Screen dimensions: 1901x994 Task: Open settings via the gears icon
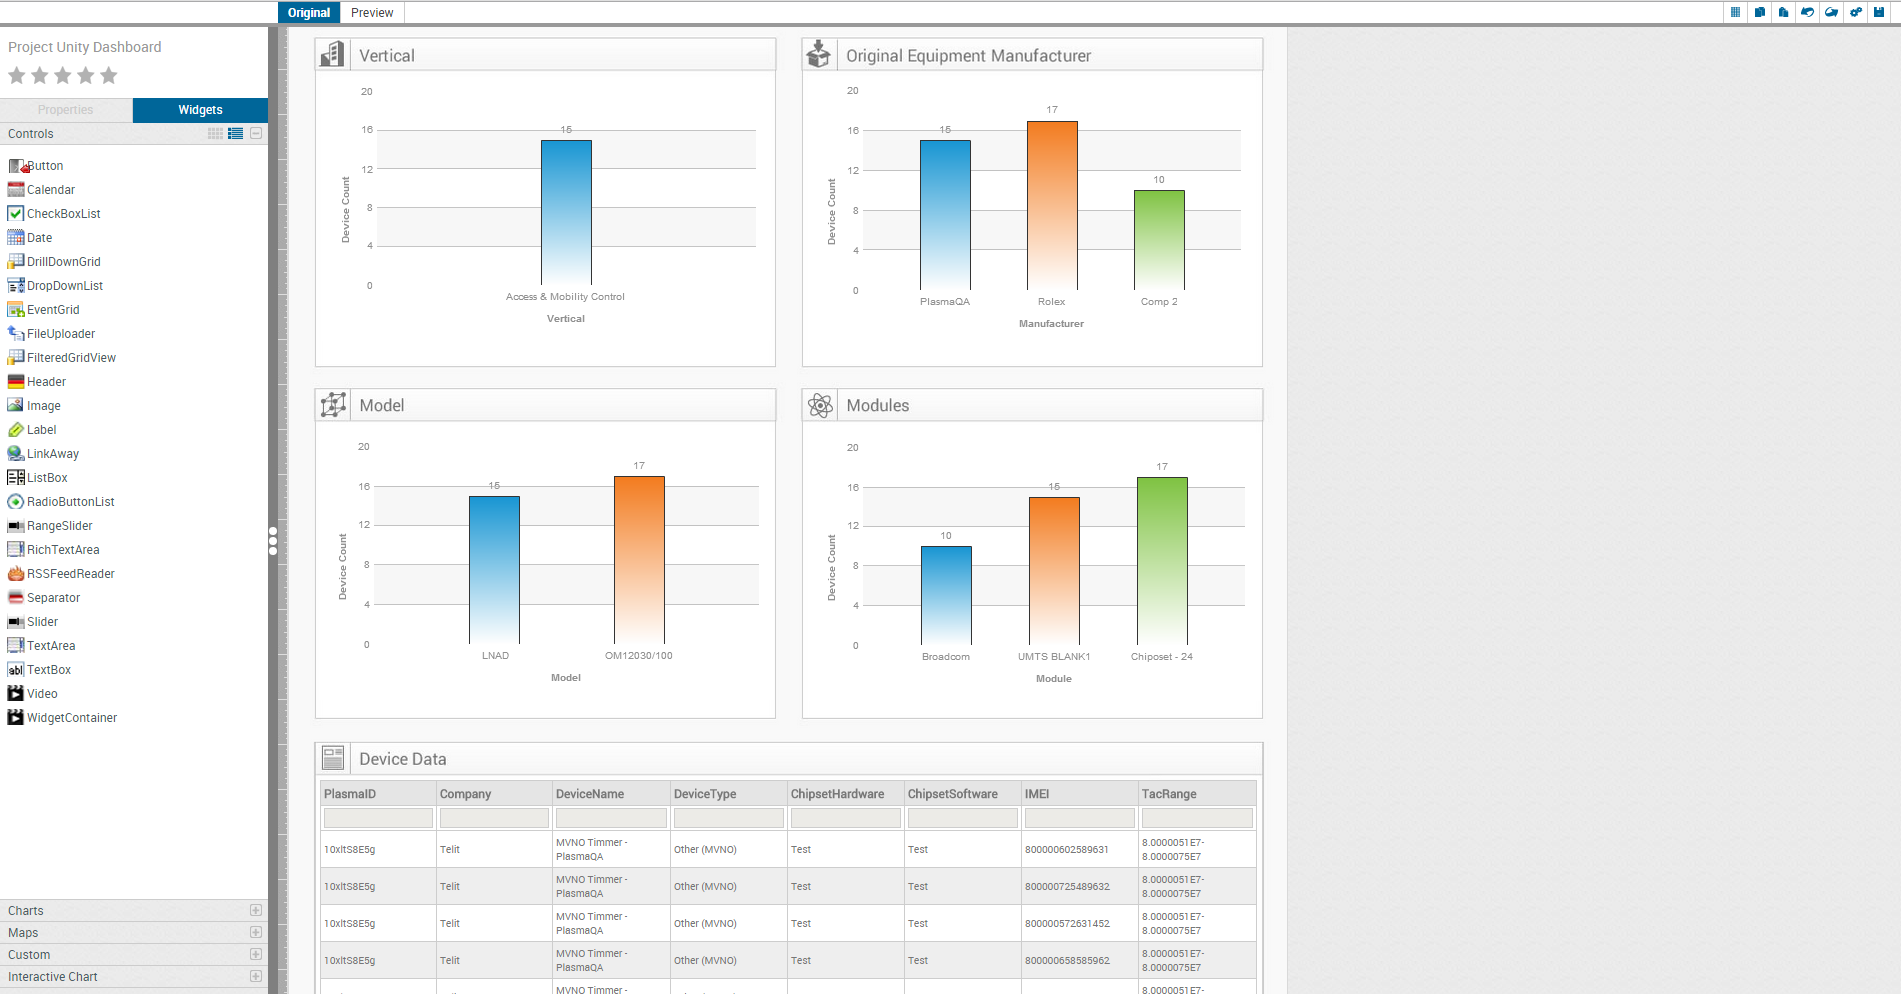[x=1856, y=12]
